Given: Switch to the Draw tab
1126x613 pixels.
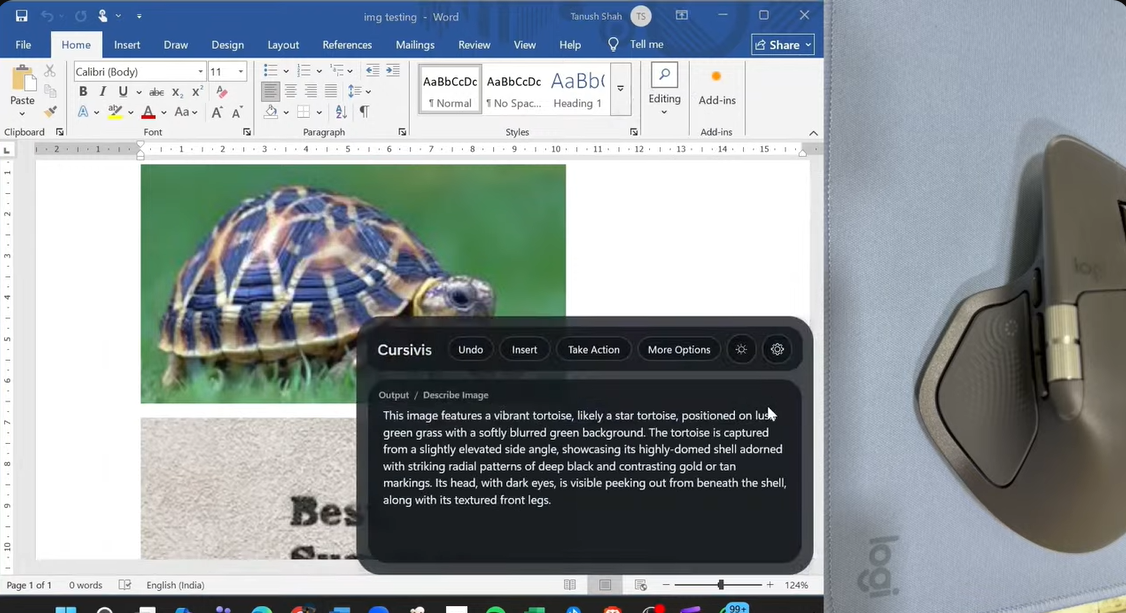Looking at the screenshot, I should click(x=175, y=45).
